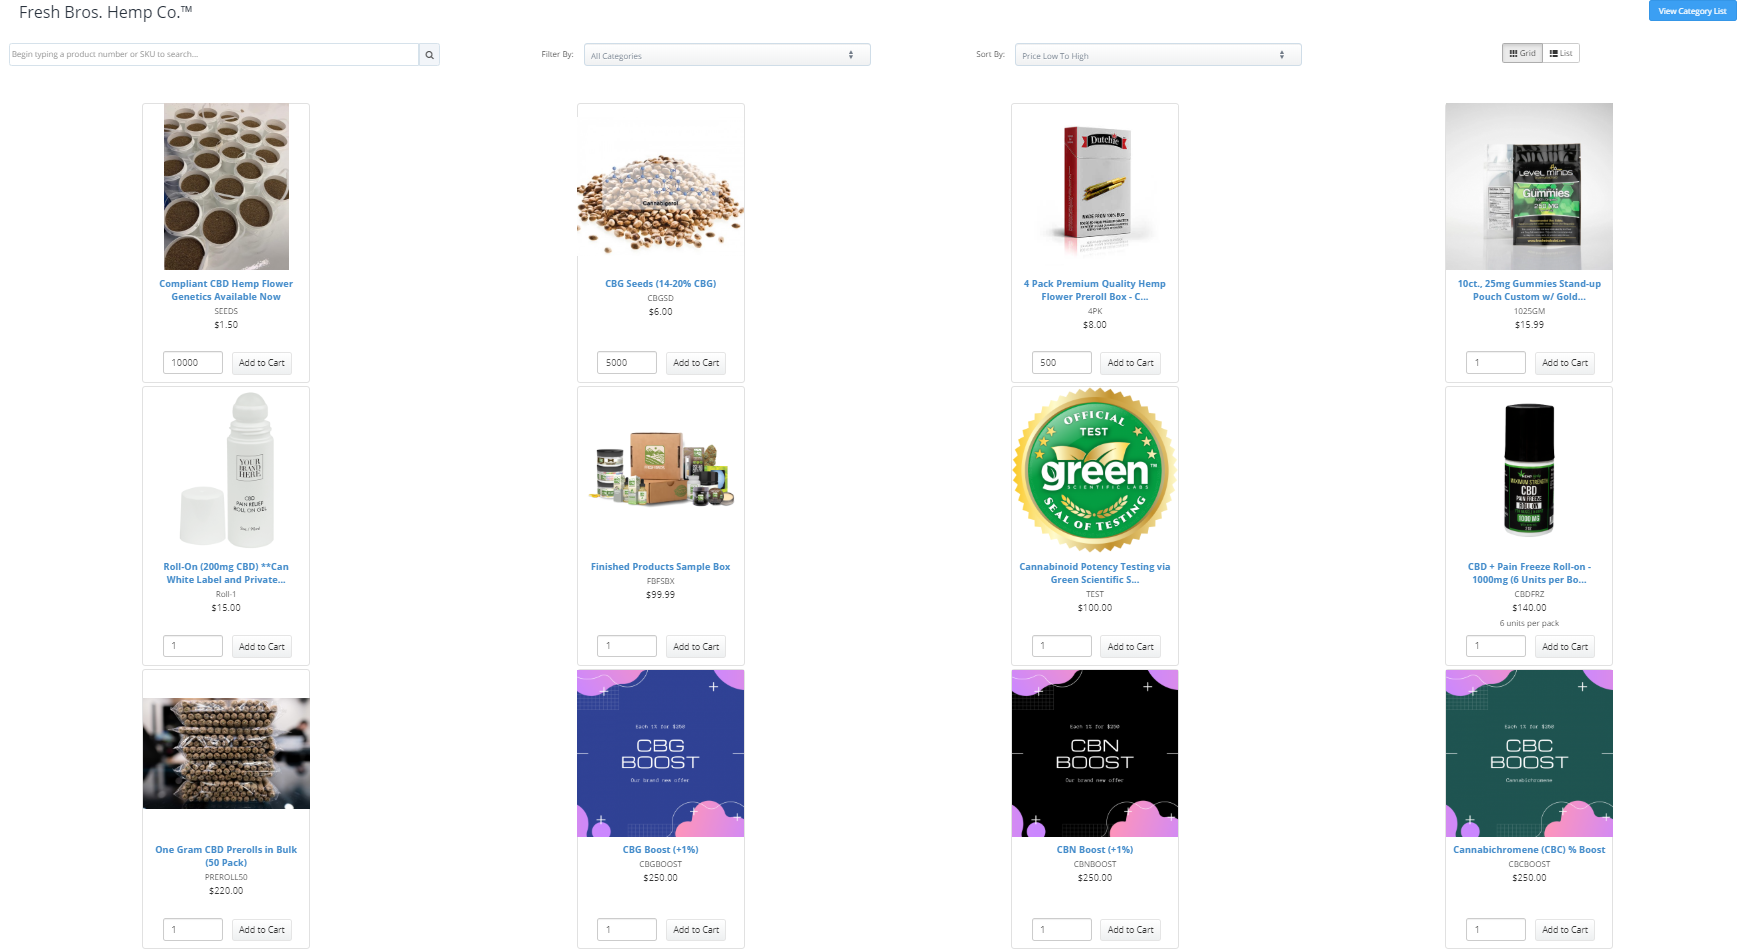Add CBG Seeds to cart
The width and height of the screenshot is (1747, 952).
696,363
